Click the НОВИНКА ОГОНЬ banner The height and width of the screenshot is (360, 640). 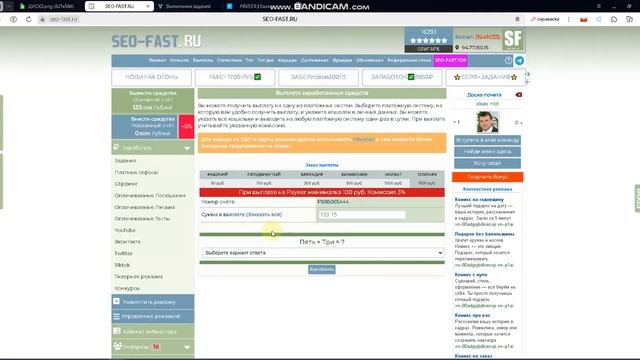[151, 77]
